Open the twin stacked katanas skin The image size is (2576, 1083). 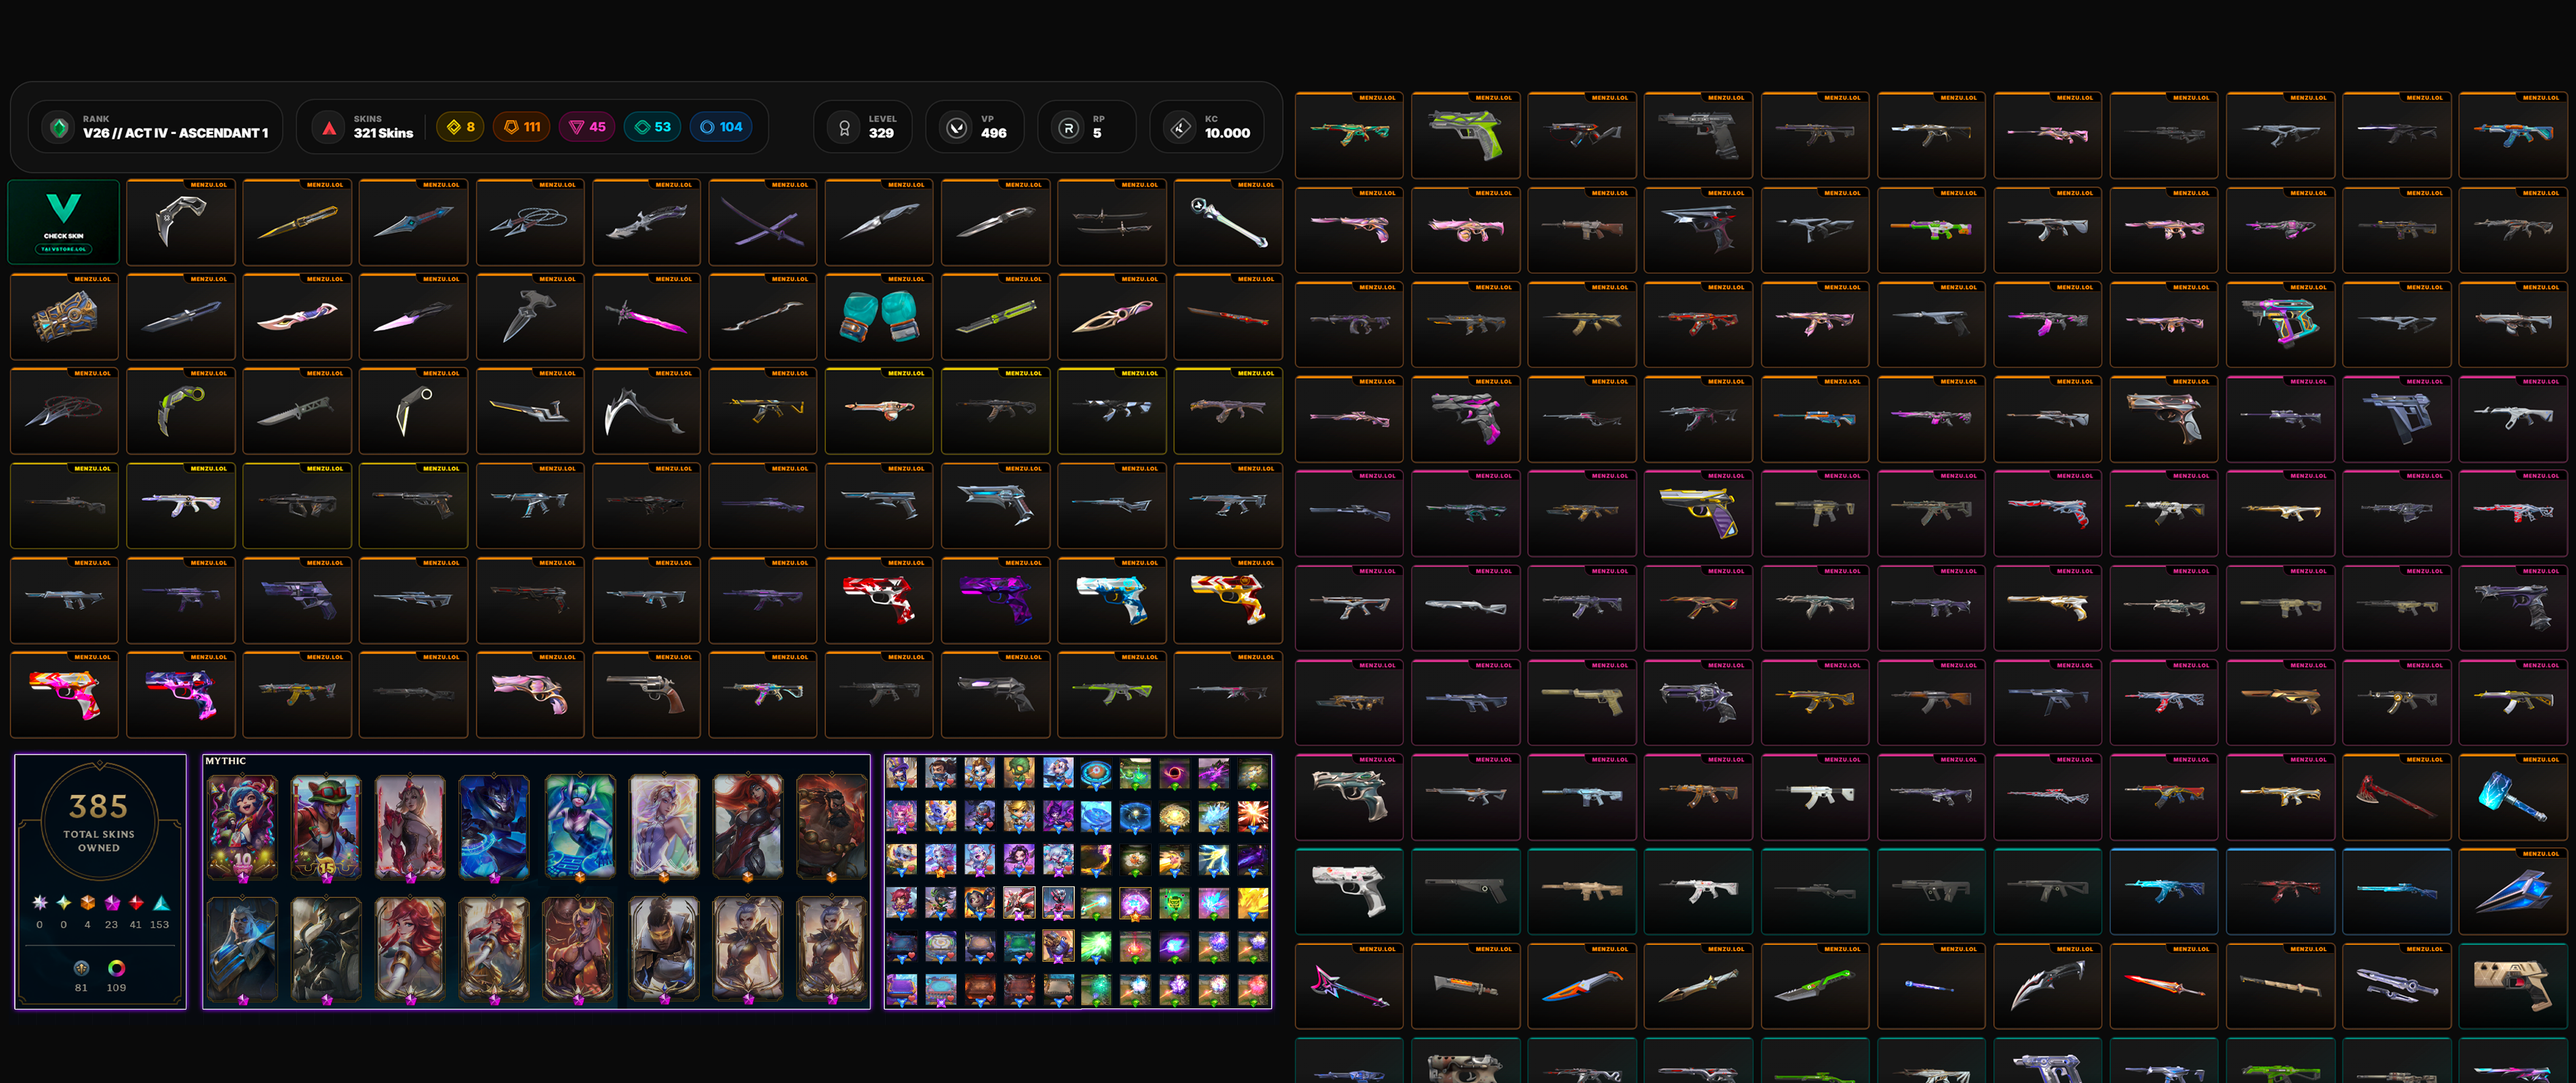(x=1112, y=222)
